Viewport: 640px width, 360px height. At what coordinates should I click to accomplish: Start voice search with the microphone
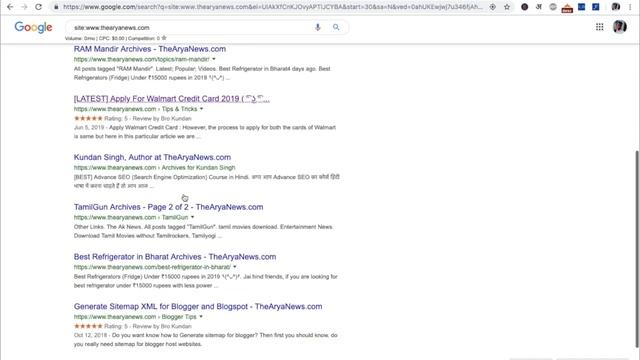click(x=318, y=27)
